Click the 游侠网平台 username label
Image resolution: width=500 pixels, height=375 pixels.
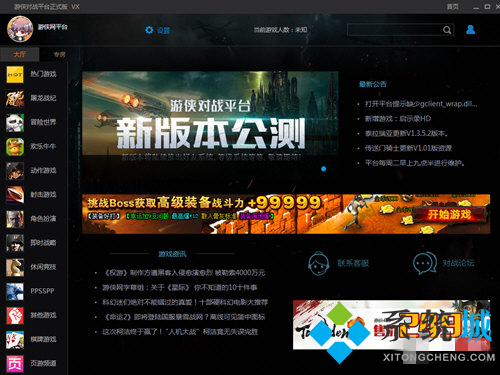[x=53, y=27]
